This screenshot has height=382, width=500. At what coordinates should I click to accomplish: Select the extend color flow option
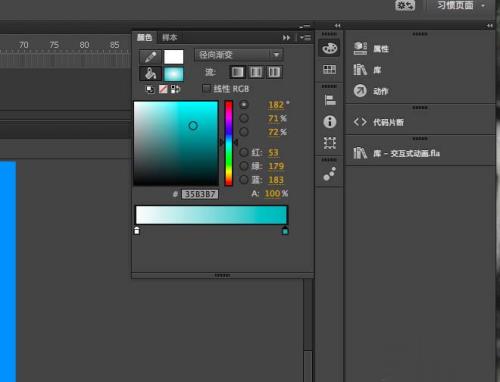click(237, 72)
